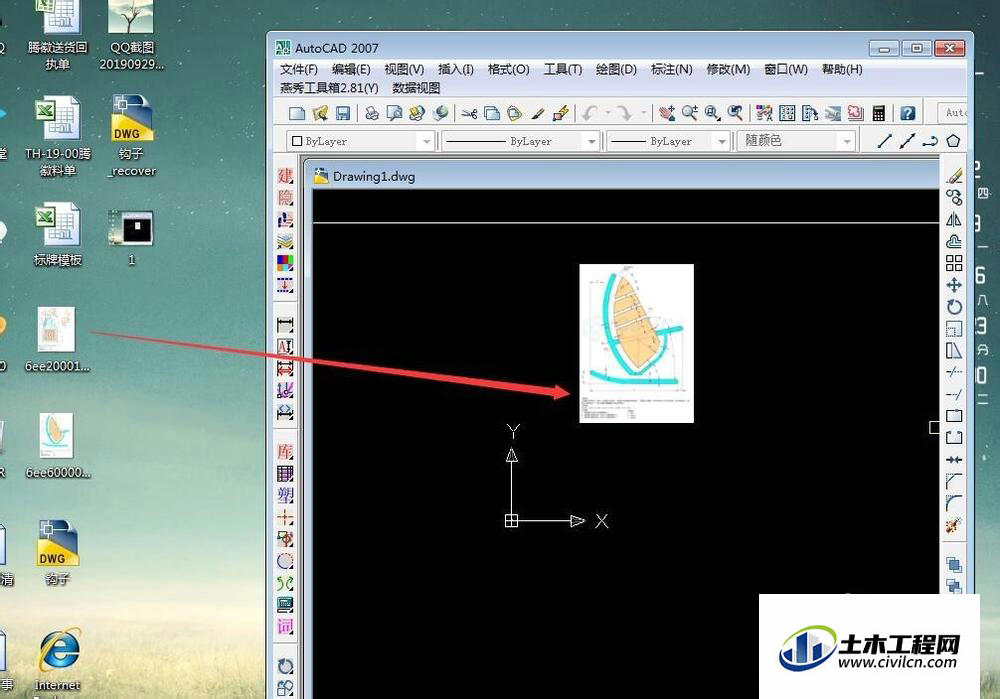Select the Construction Line tool

click(x=907, y=141)
